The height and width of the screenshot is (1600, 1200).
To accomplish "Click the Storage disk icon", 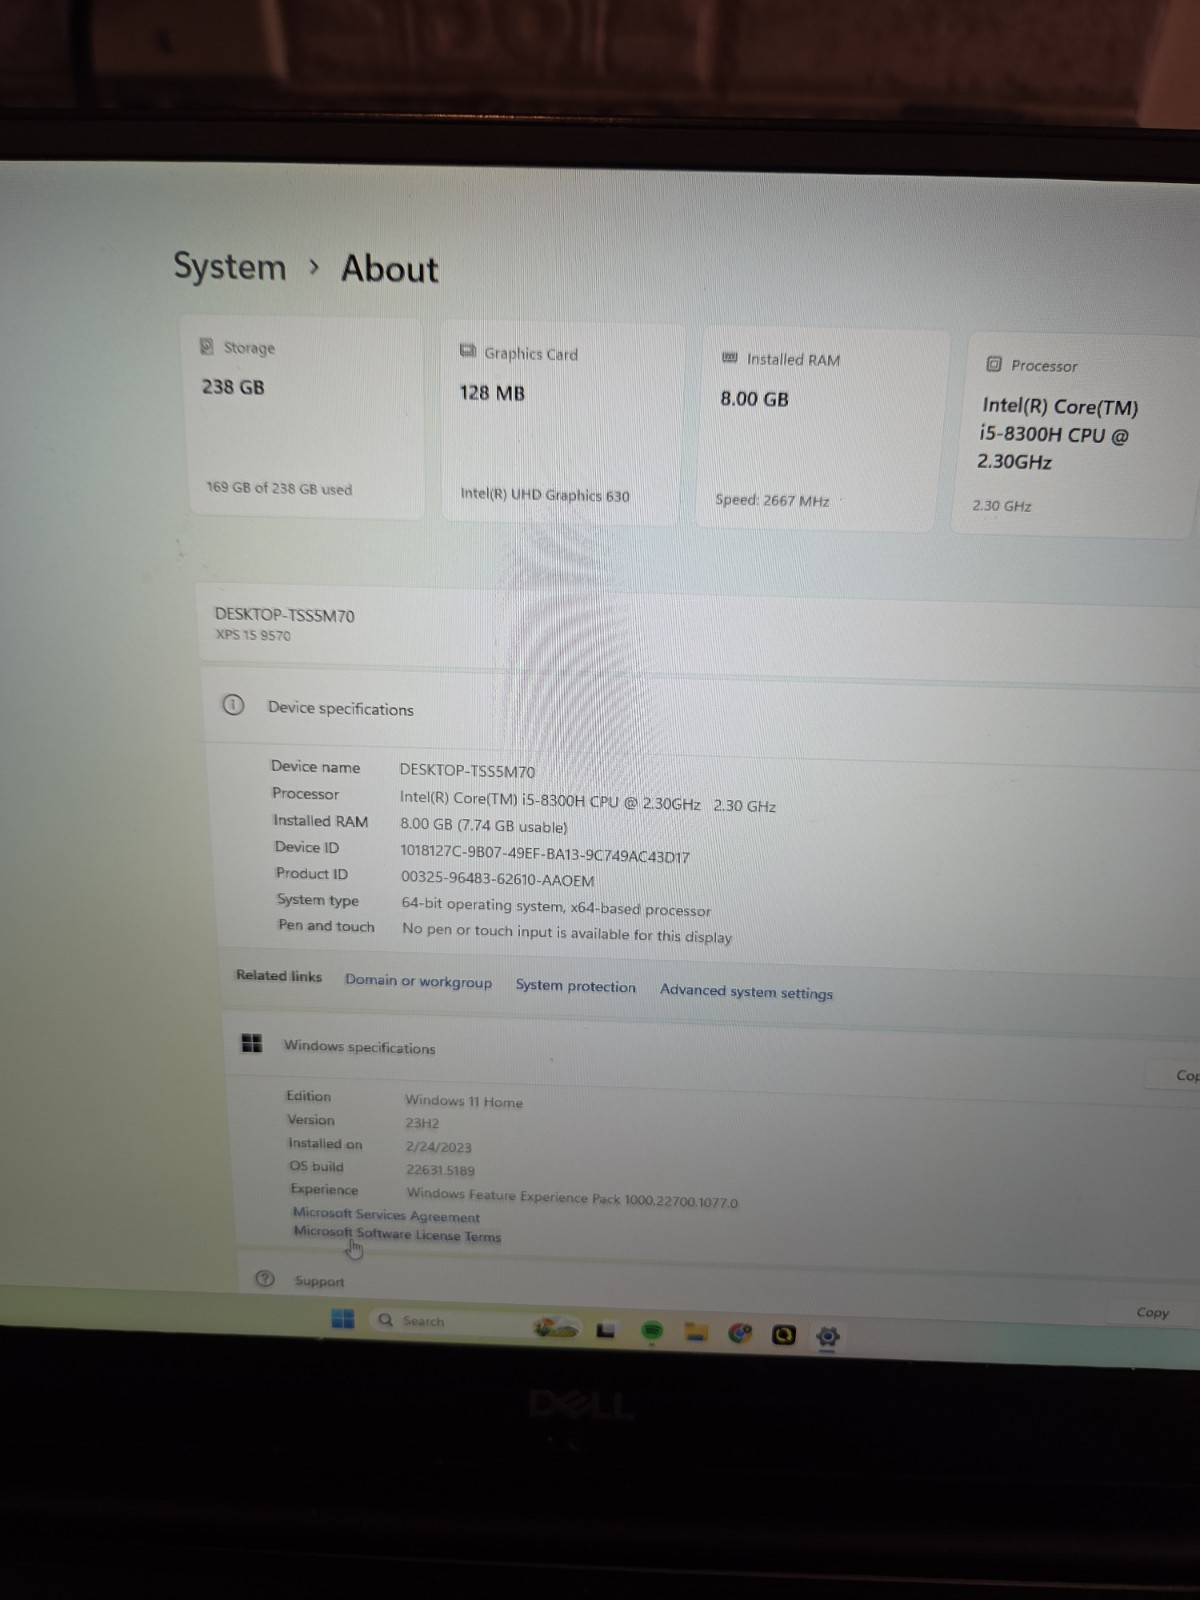I will pos(207,346).
